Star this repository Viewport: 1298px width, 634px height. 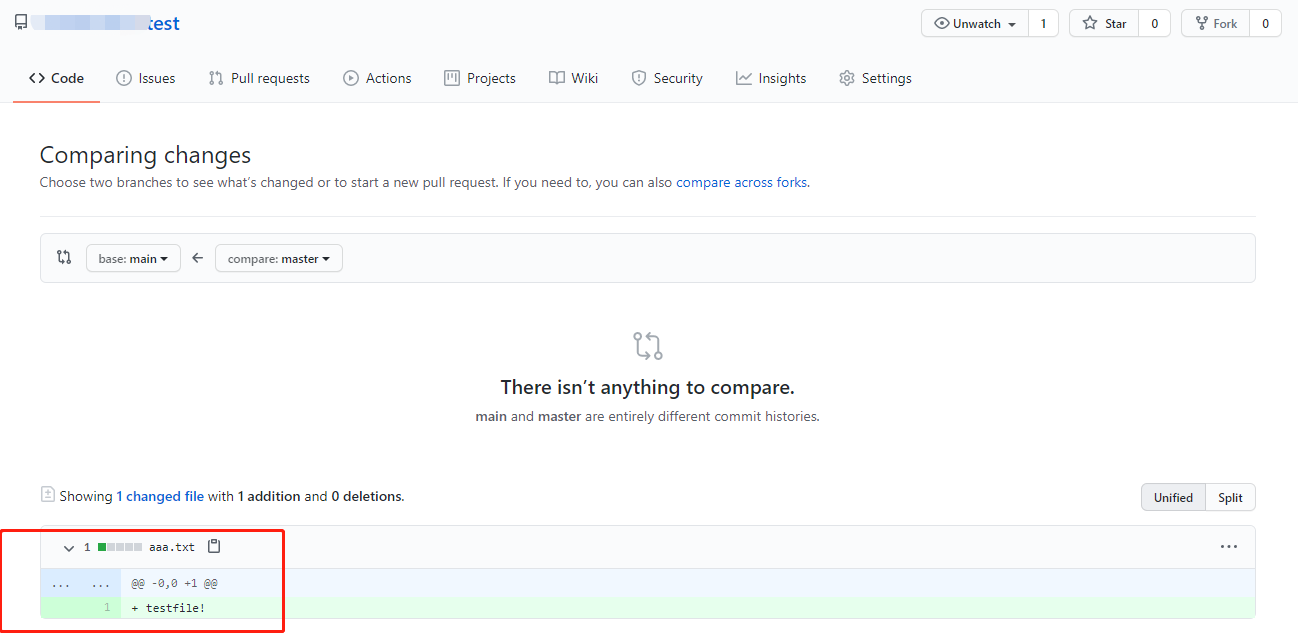coord(1104,24)
